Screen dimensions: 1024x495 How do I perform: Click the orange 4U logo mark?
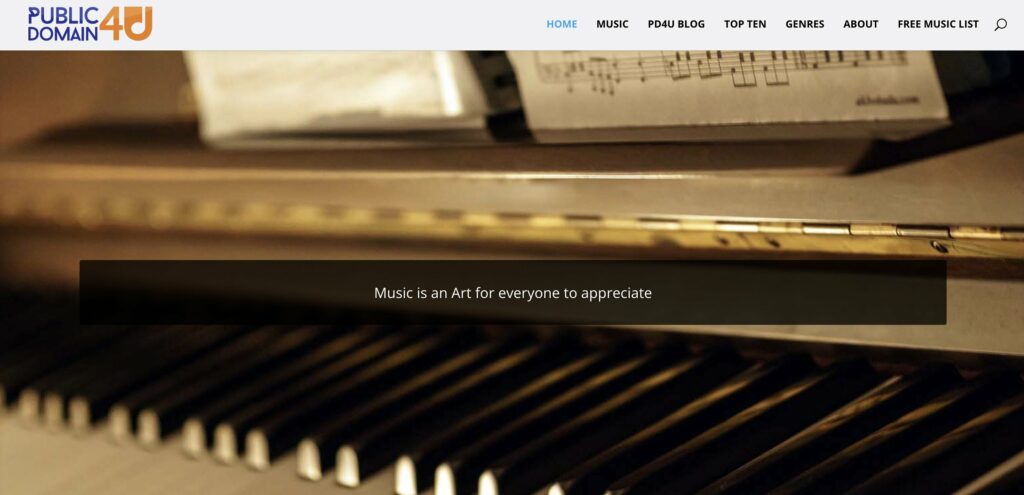click(x=126, y=24)
